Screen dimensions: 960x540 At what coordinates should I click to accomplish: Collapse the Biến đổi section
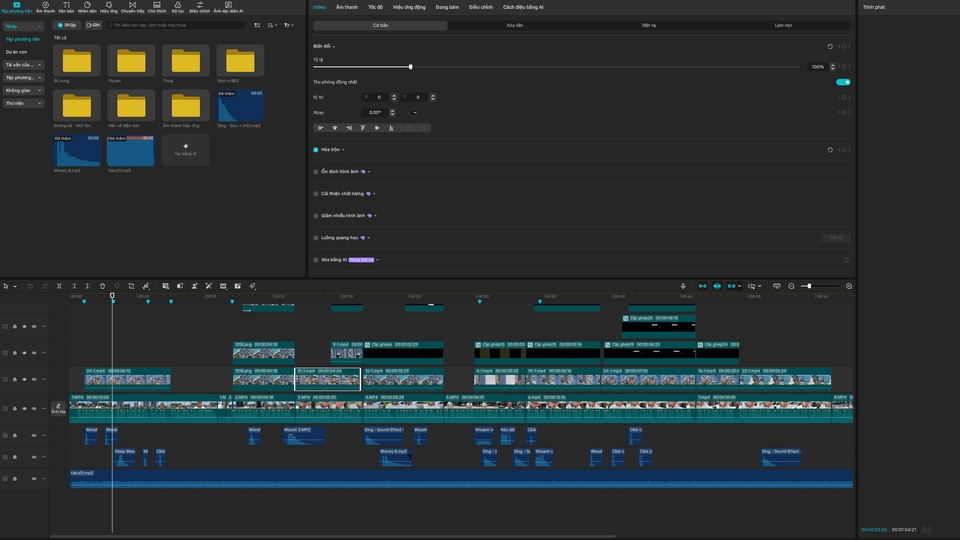click(334, 46)
